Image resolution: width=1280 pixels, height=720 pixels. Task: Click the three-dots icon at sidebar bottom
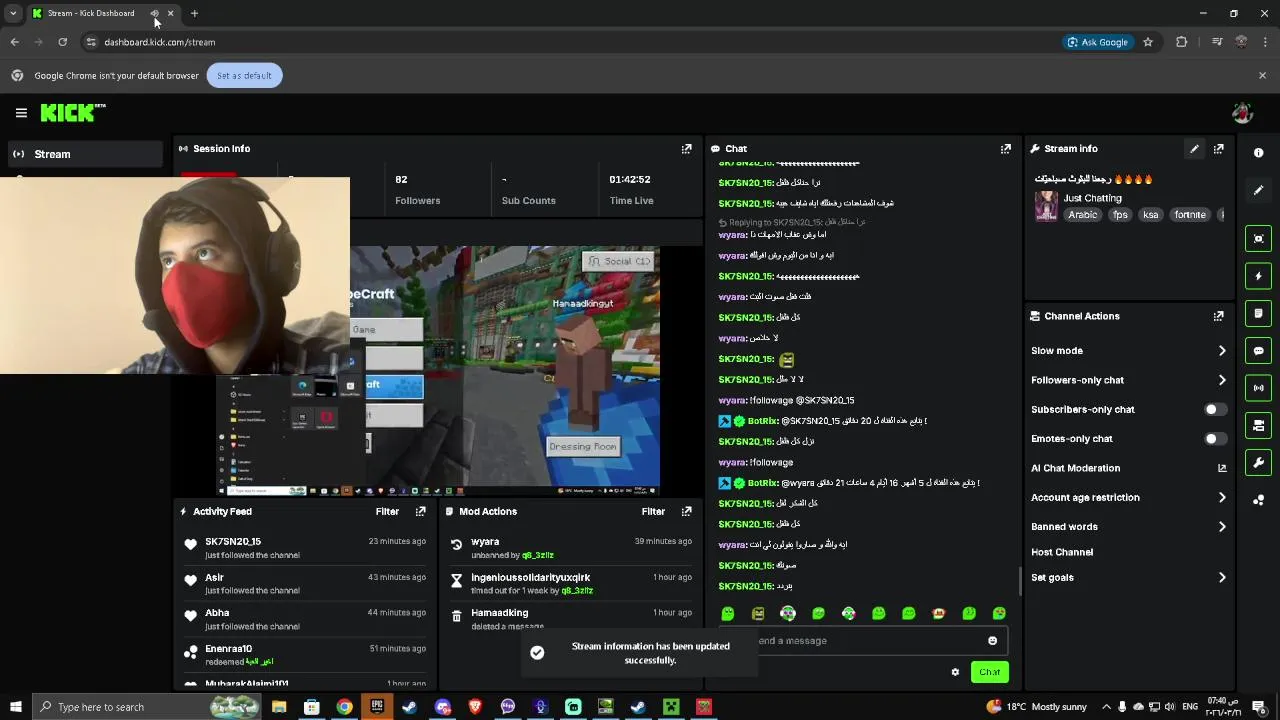click(1258, 500)
